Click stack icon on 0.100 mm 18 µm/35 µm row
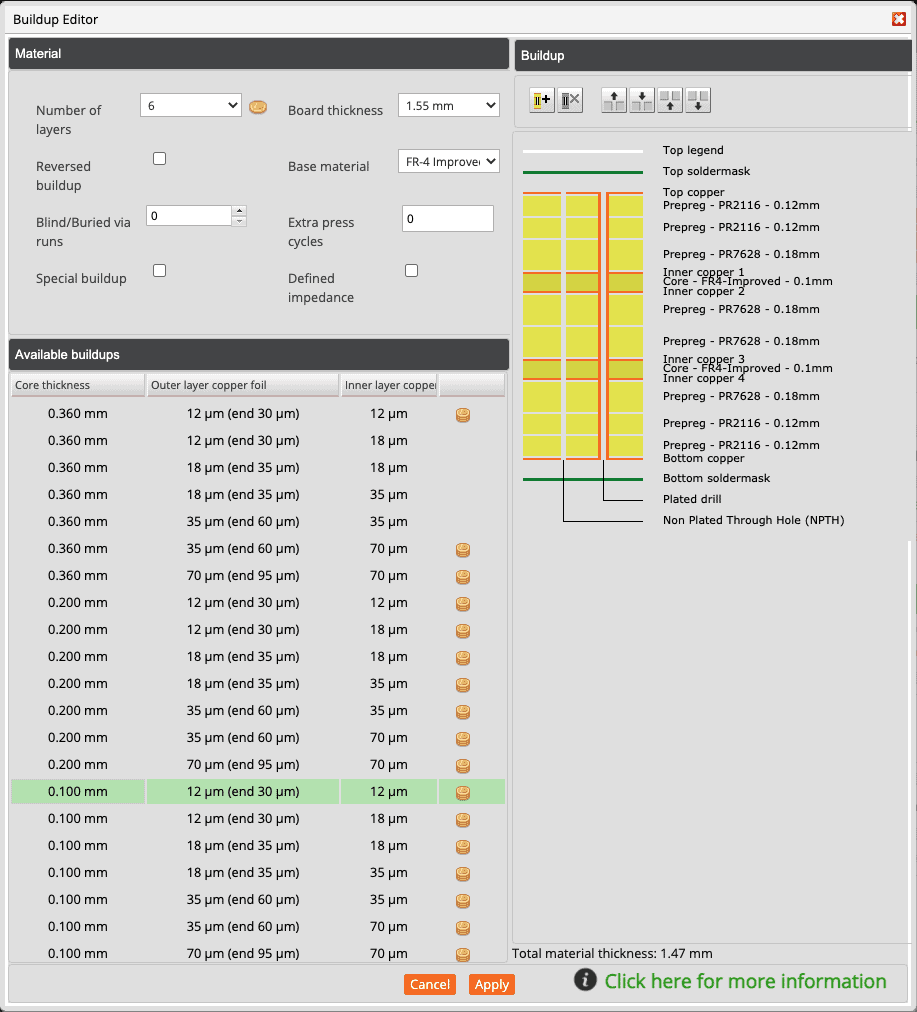The width and height of the screenshot is (917, 1012). pos(463,874)
